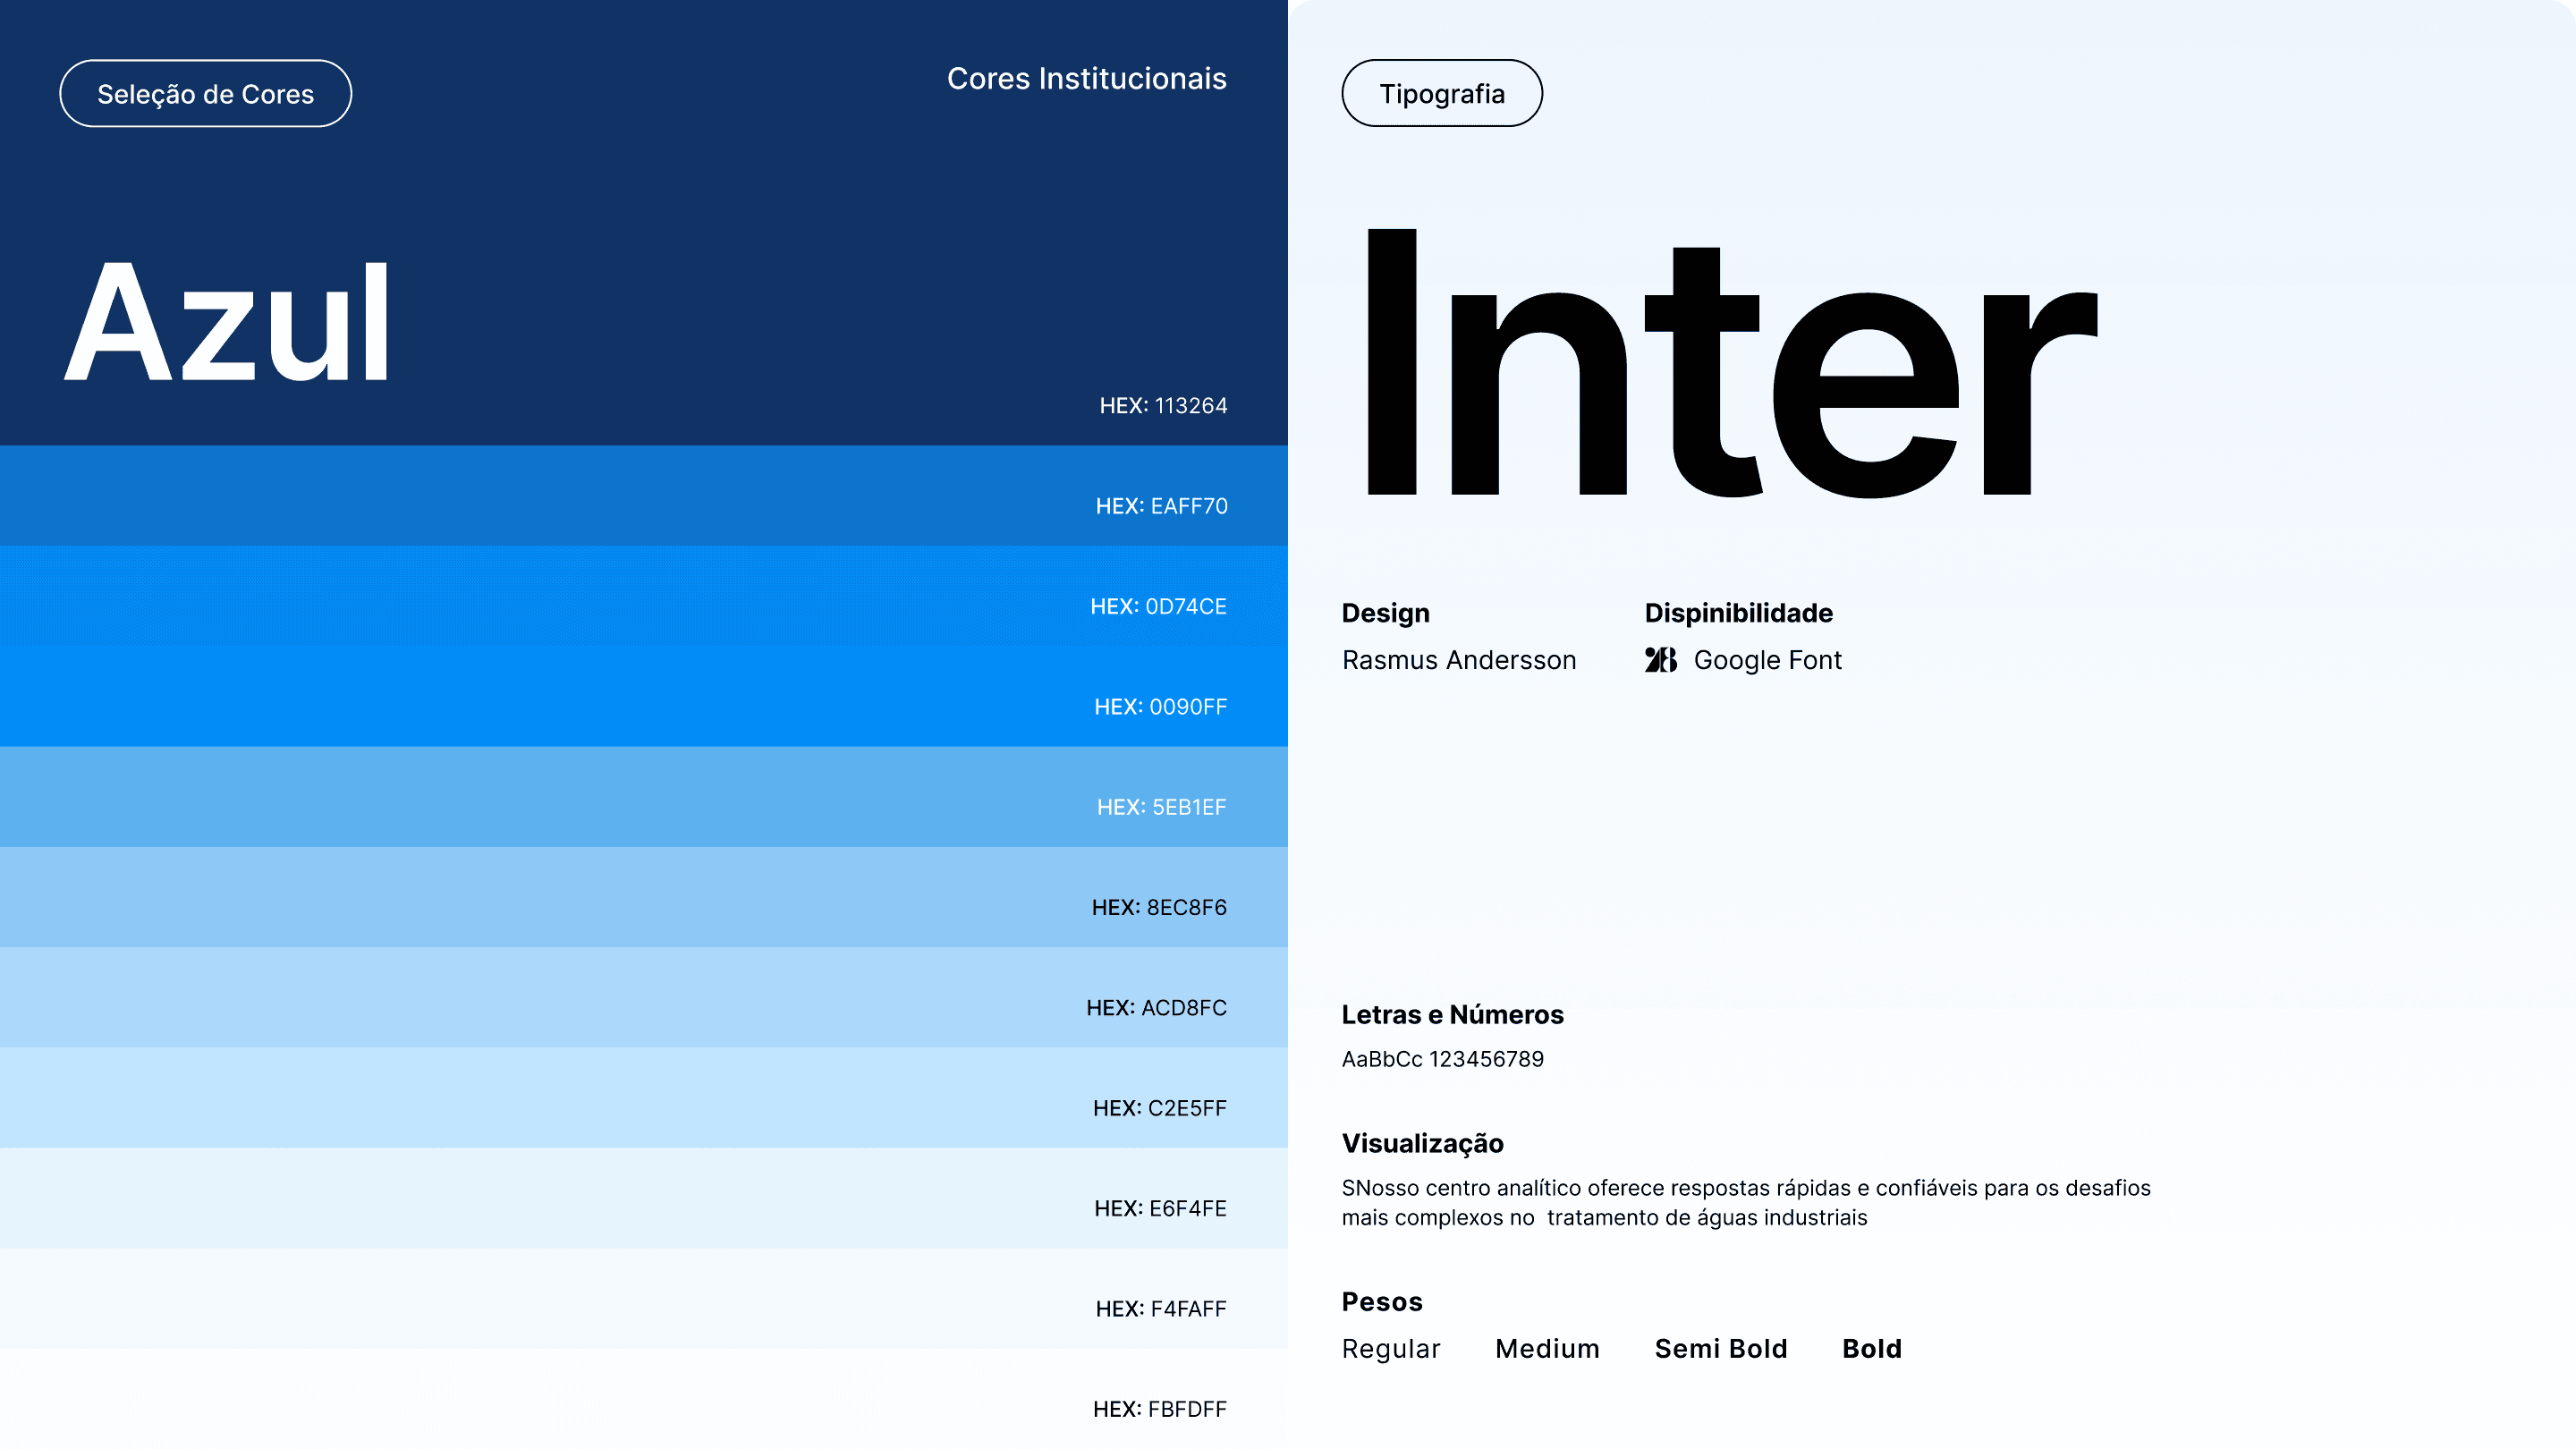Select the Semi Bold weight label
The height and width of the screenshot is (1449, 2576).
tap(1720, 1349)
